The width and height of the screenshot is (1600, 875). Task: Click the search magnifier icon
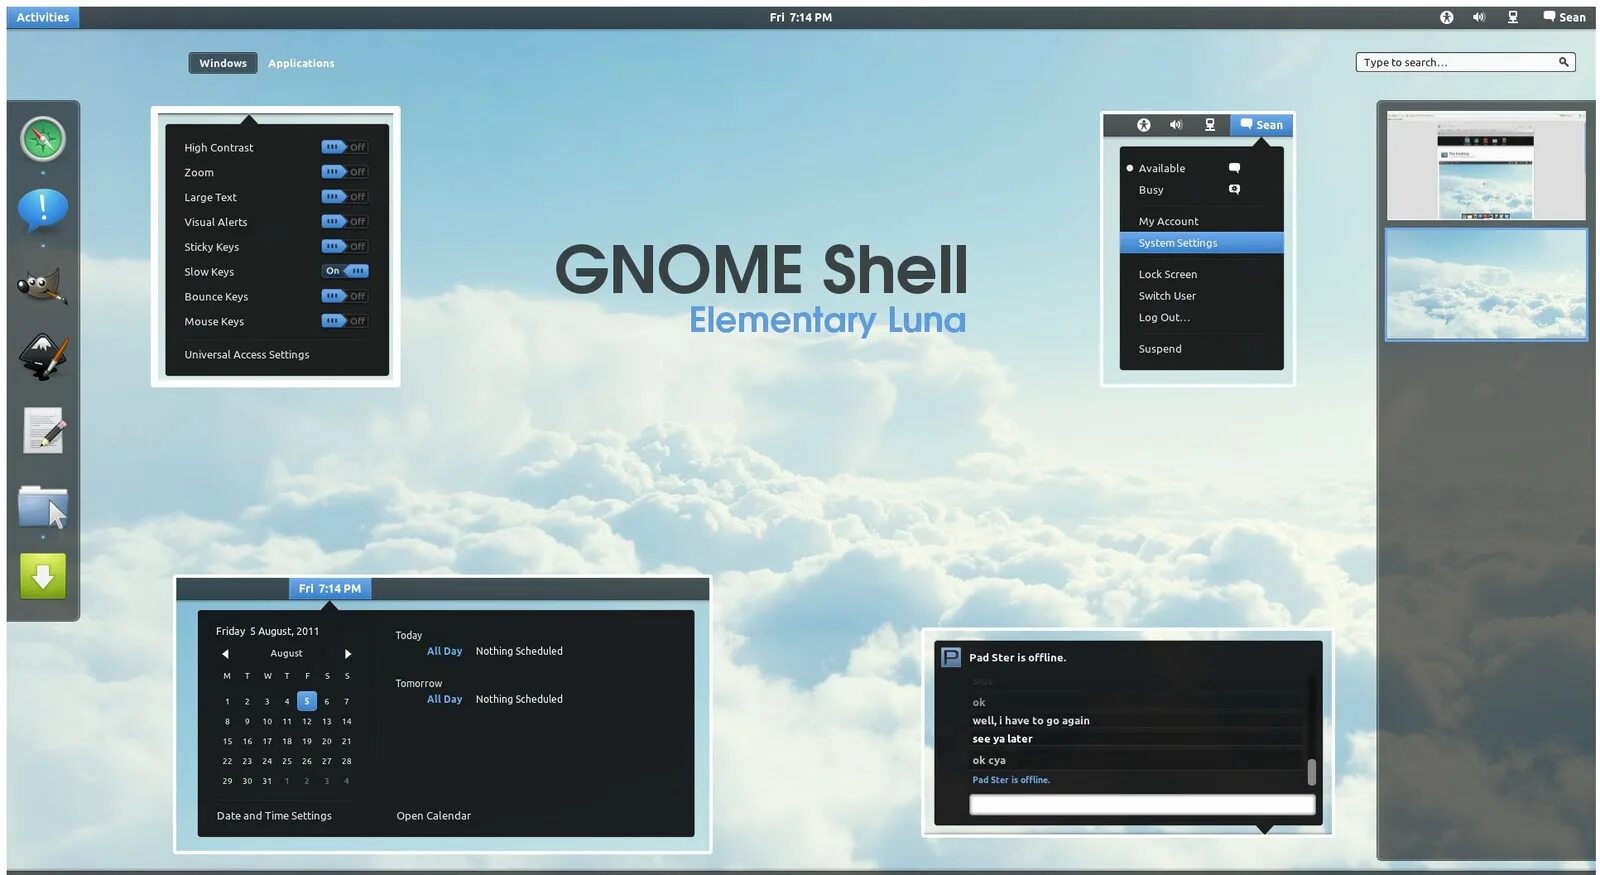(x=1564, y=62)
